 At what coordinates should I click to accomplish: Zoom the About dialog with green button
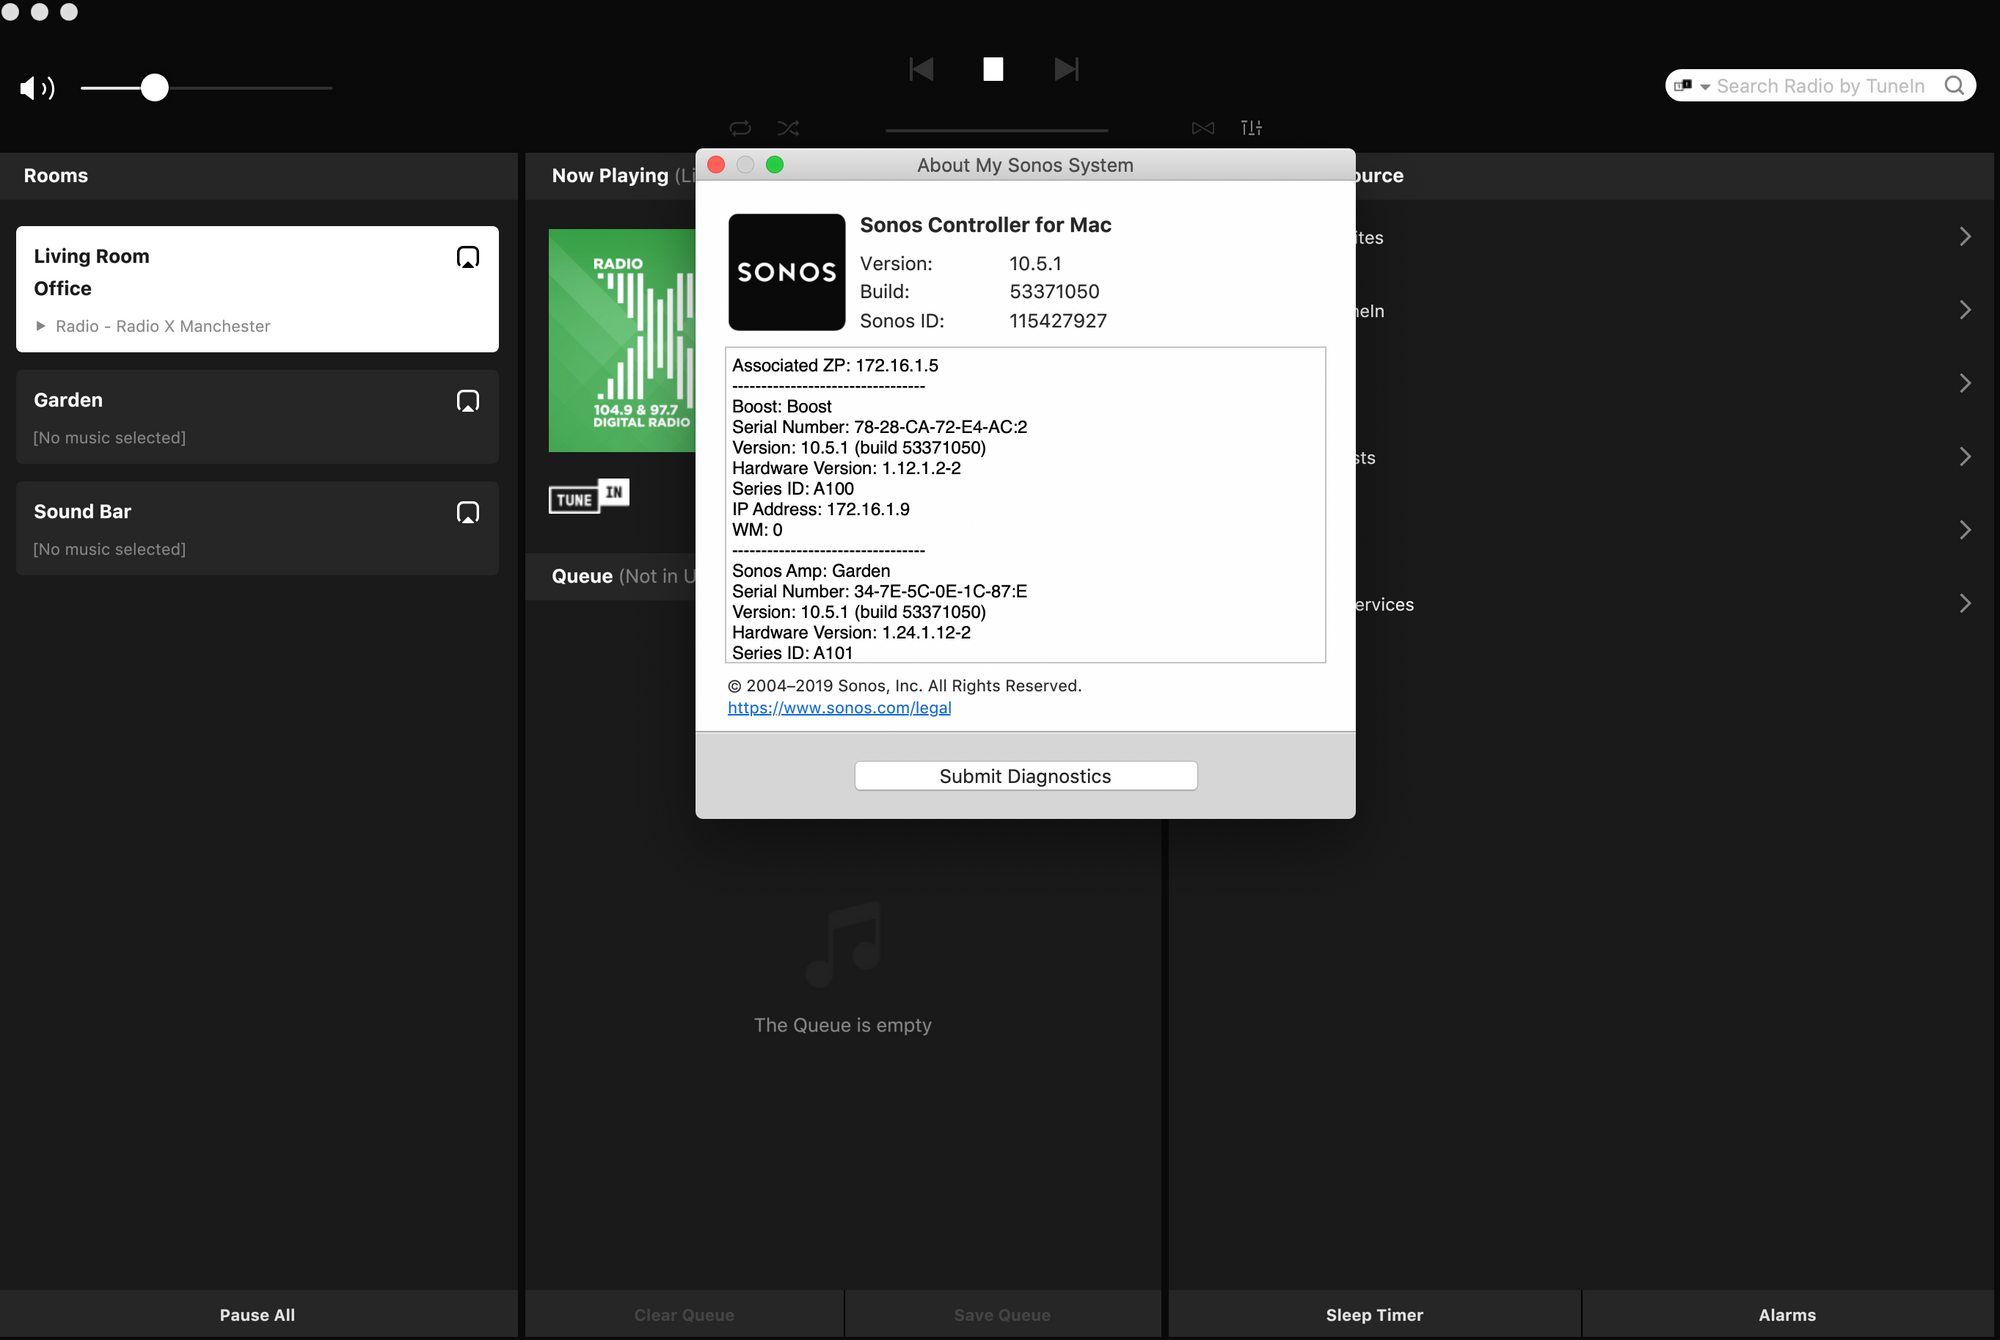[775, 165]
